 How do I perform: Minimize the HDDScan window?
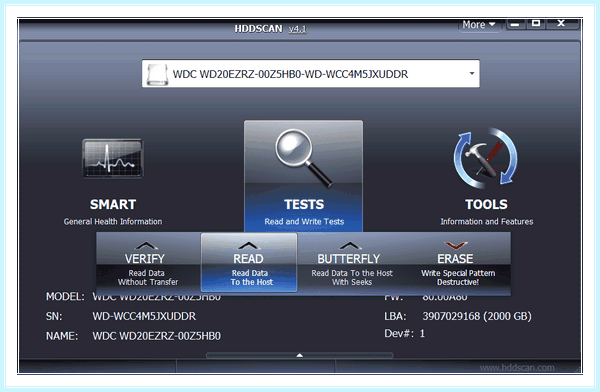[515, 24]
